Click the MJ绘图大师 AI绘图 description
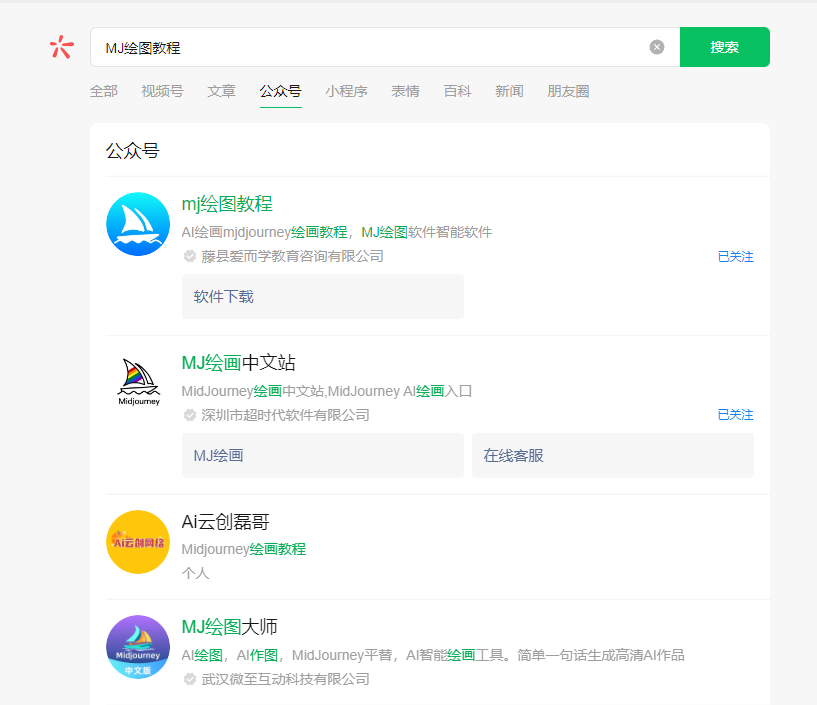Image resolution: width=817 pixels, height=705 pixels. pos(432,655)
